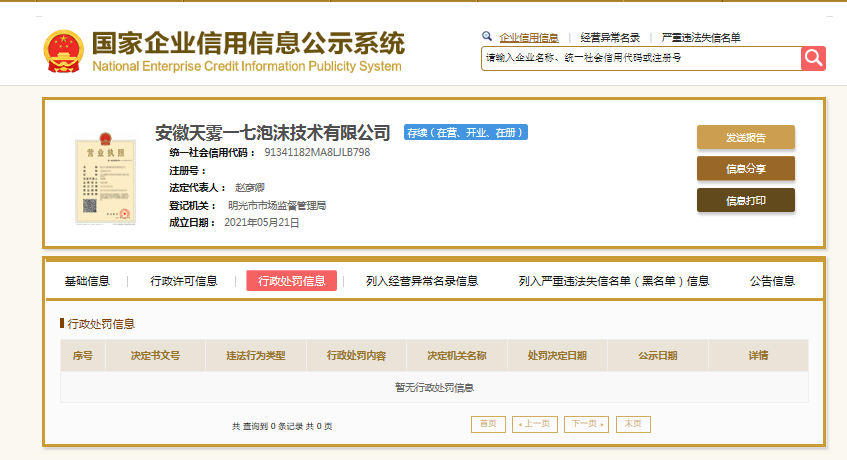This screenshot has width=847, height=460.
Task: Click the 决定机关名称 column header
Action: click(x=457, y=355)
